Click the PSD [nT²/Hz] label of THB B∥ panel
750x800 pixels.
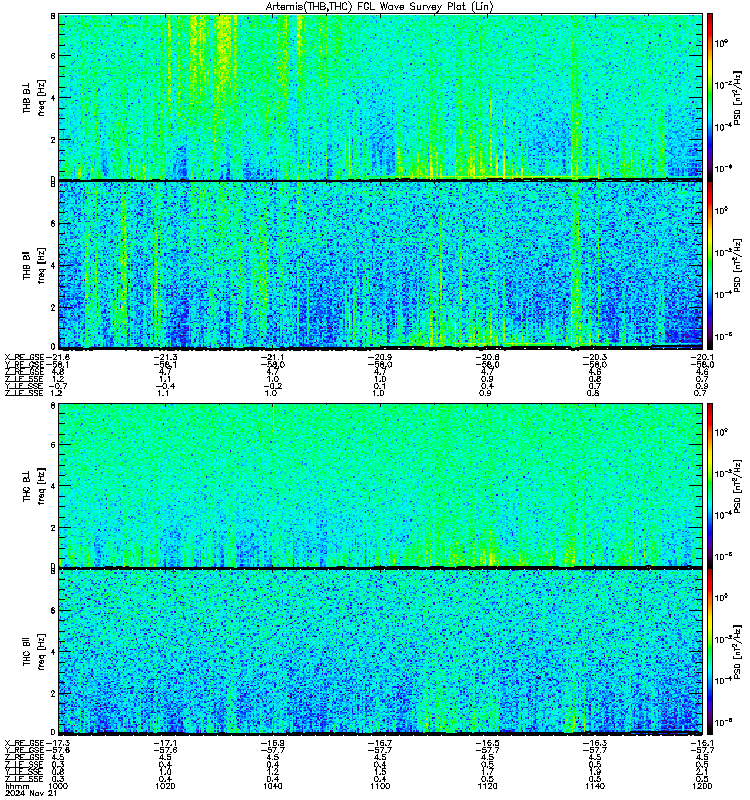(x=738, y=265)
